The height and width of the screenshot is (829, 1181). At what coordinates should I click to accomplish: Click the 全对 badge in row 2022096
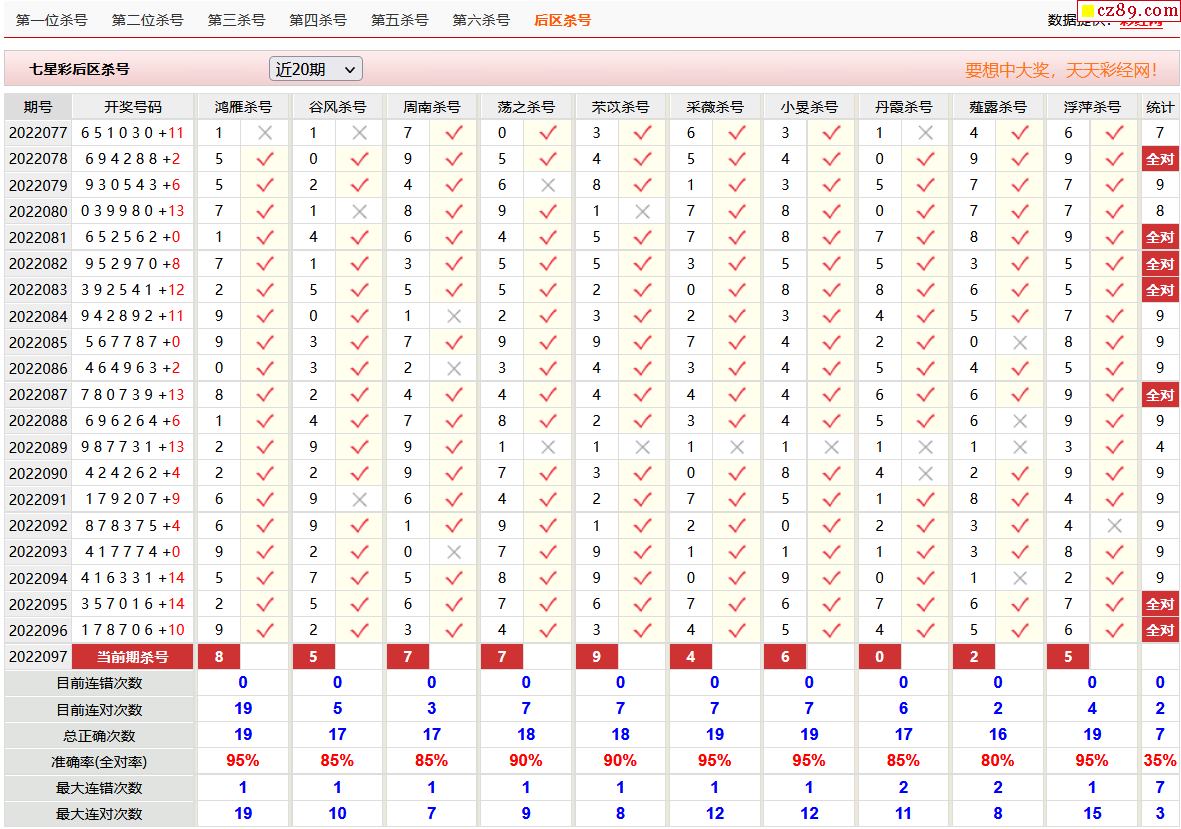[1160, 631]
